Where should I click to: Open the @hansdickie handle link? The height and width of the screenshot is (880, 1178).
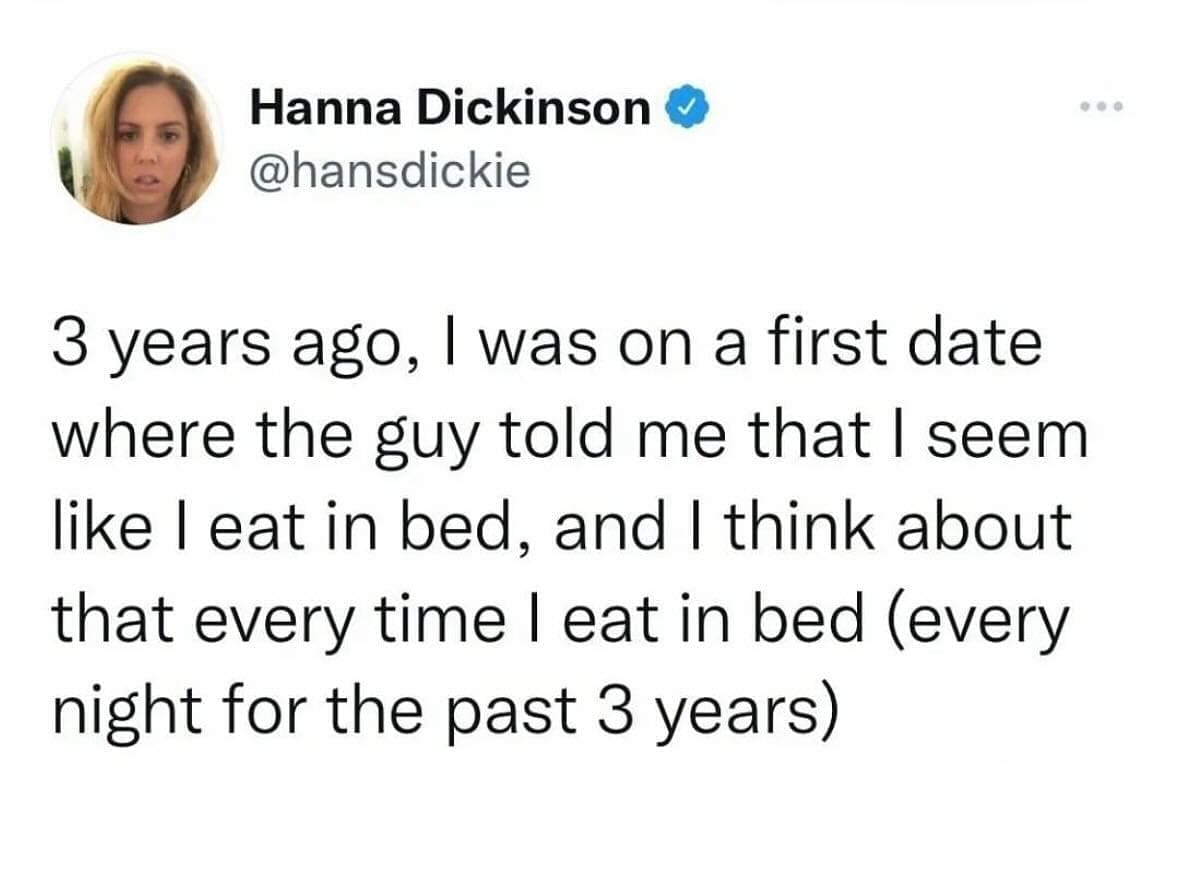click(x=389, y=171)
